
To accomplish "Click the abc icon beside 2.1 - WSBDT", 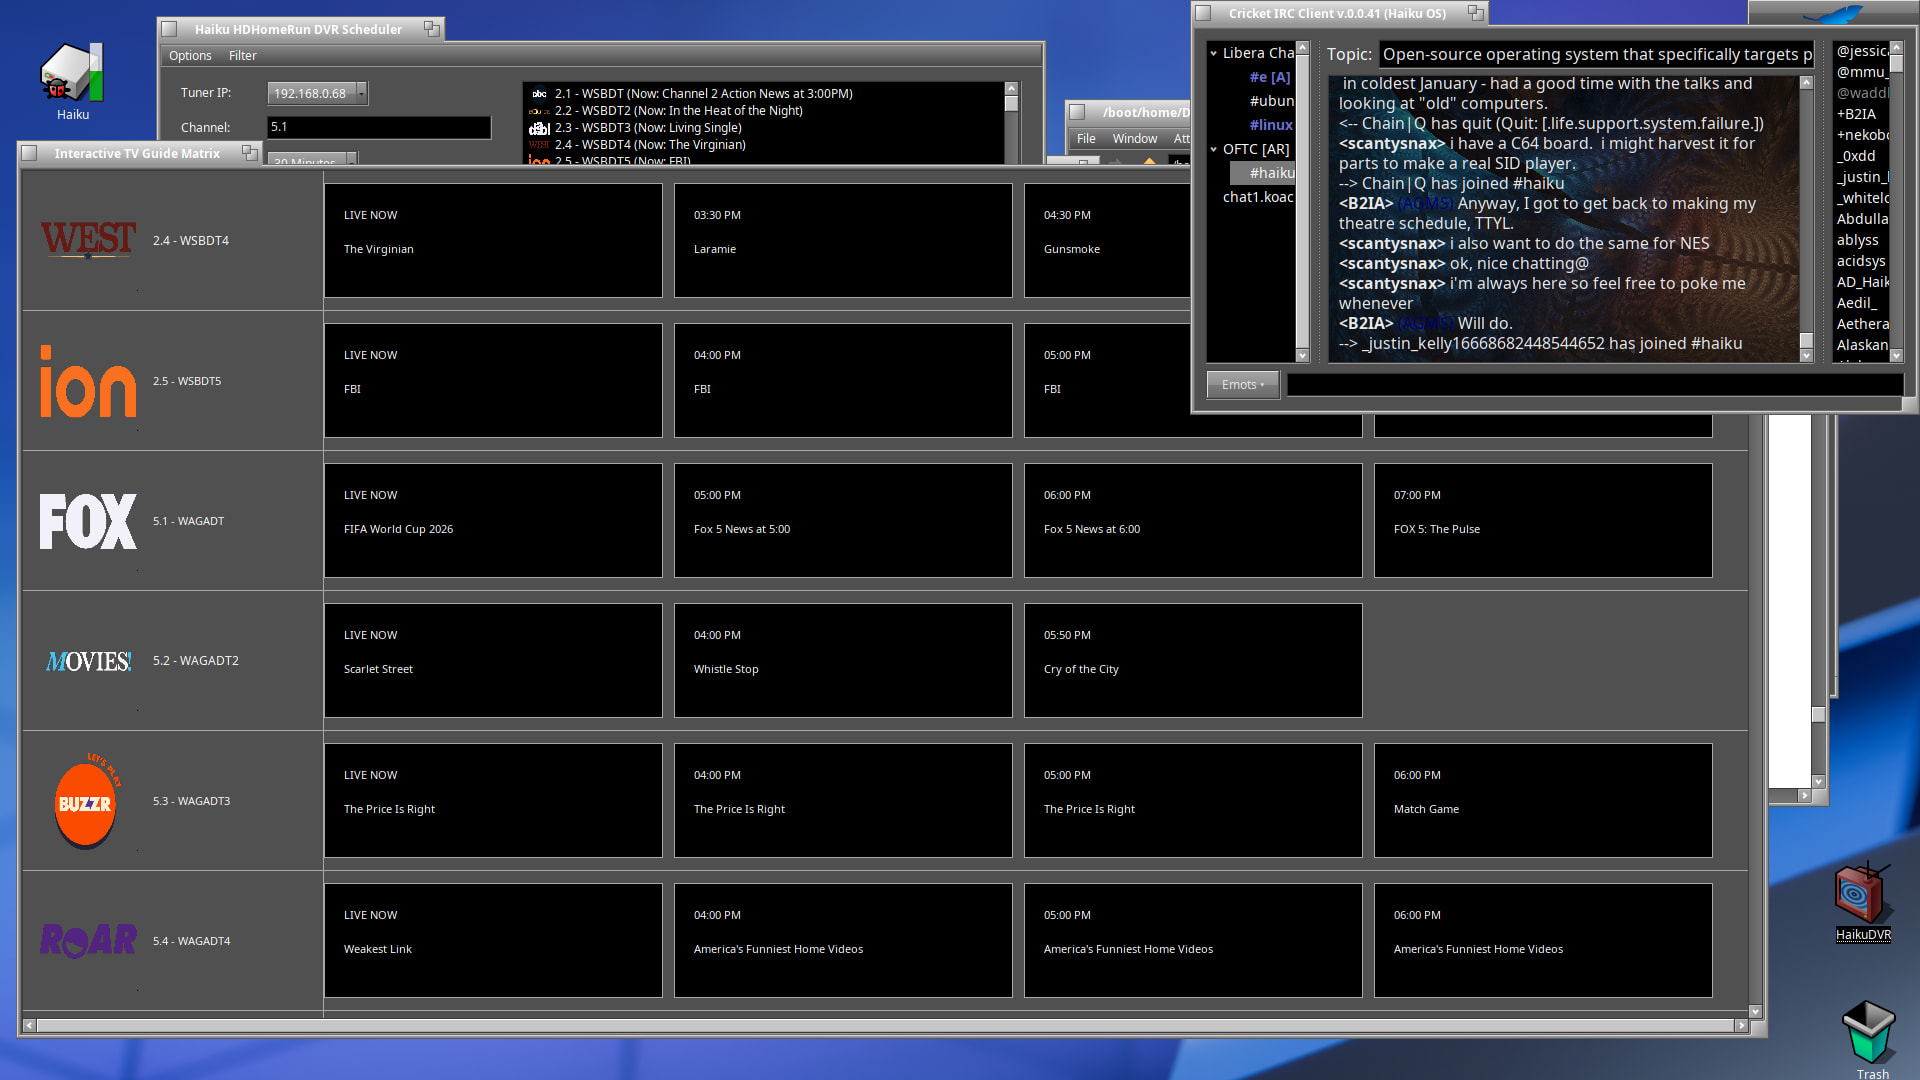I will (539, 94).
